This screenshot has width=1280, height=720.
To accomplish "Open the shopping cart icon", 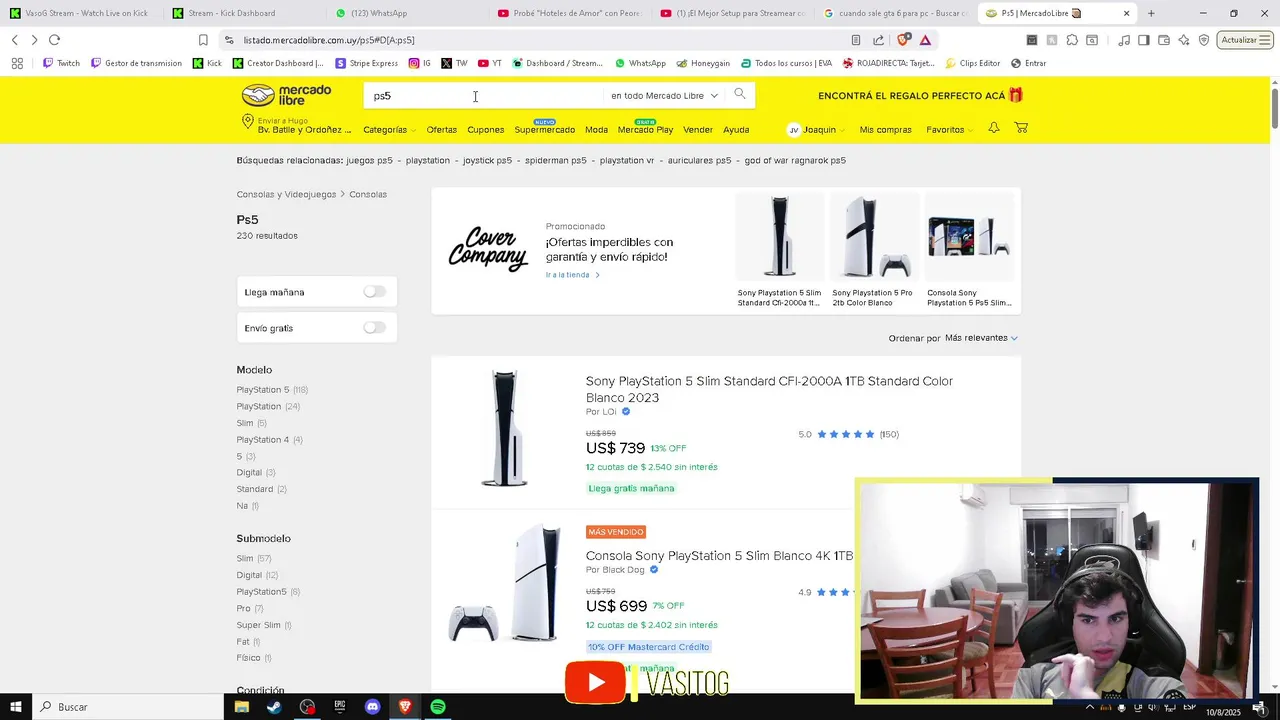I will [x=1021, y=128].
